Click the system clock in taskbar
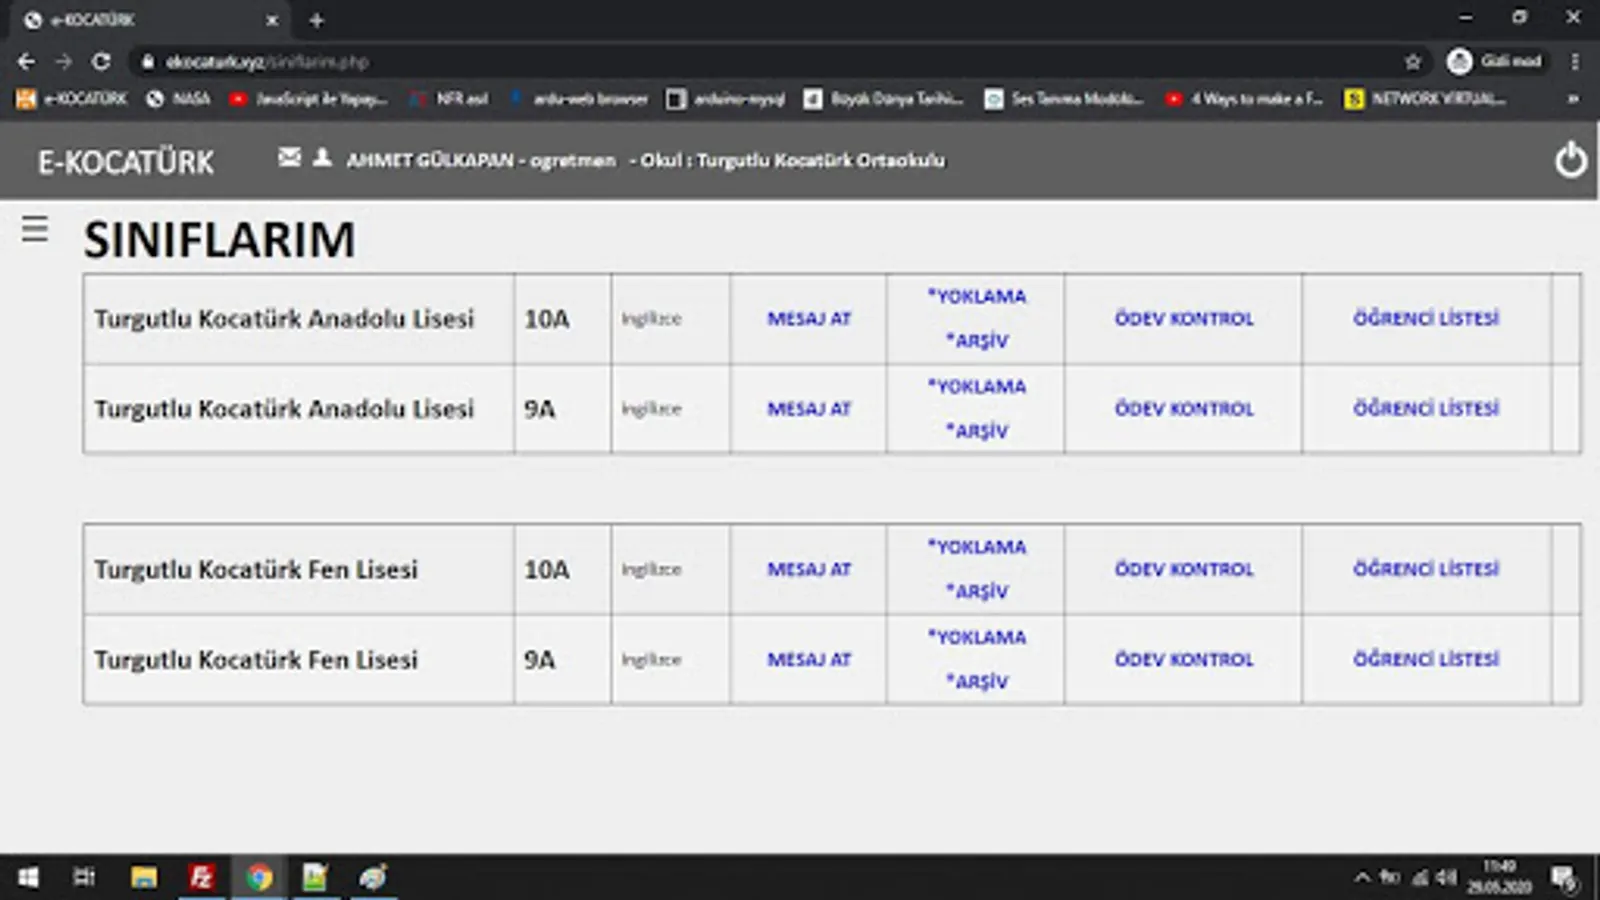1600x900 pixels. pos(1499,877)
